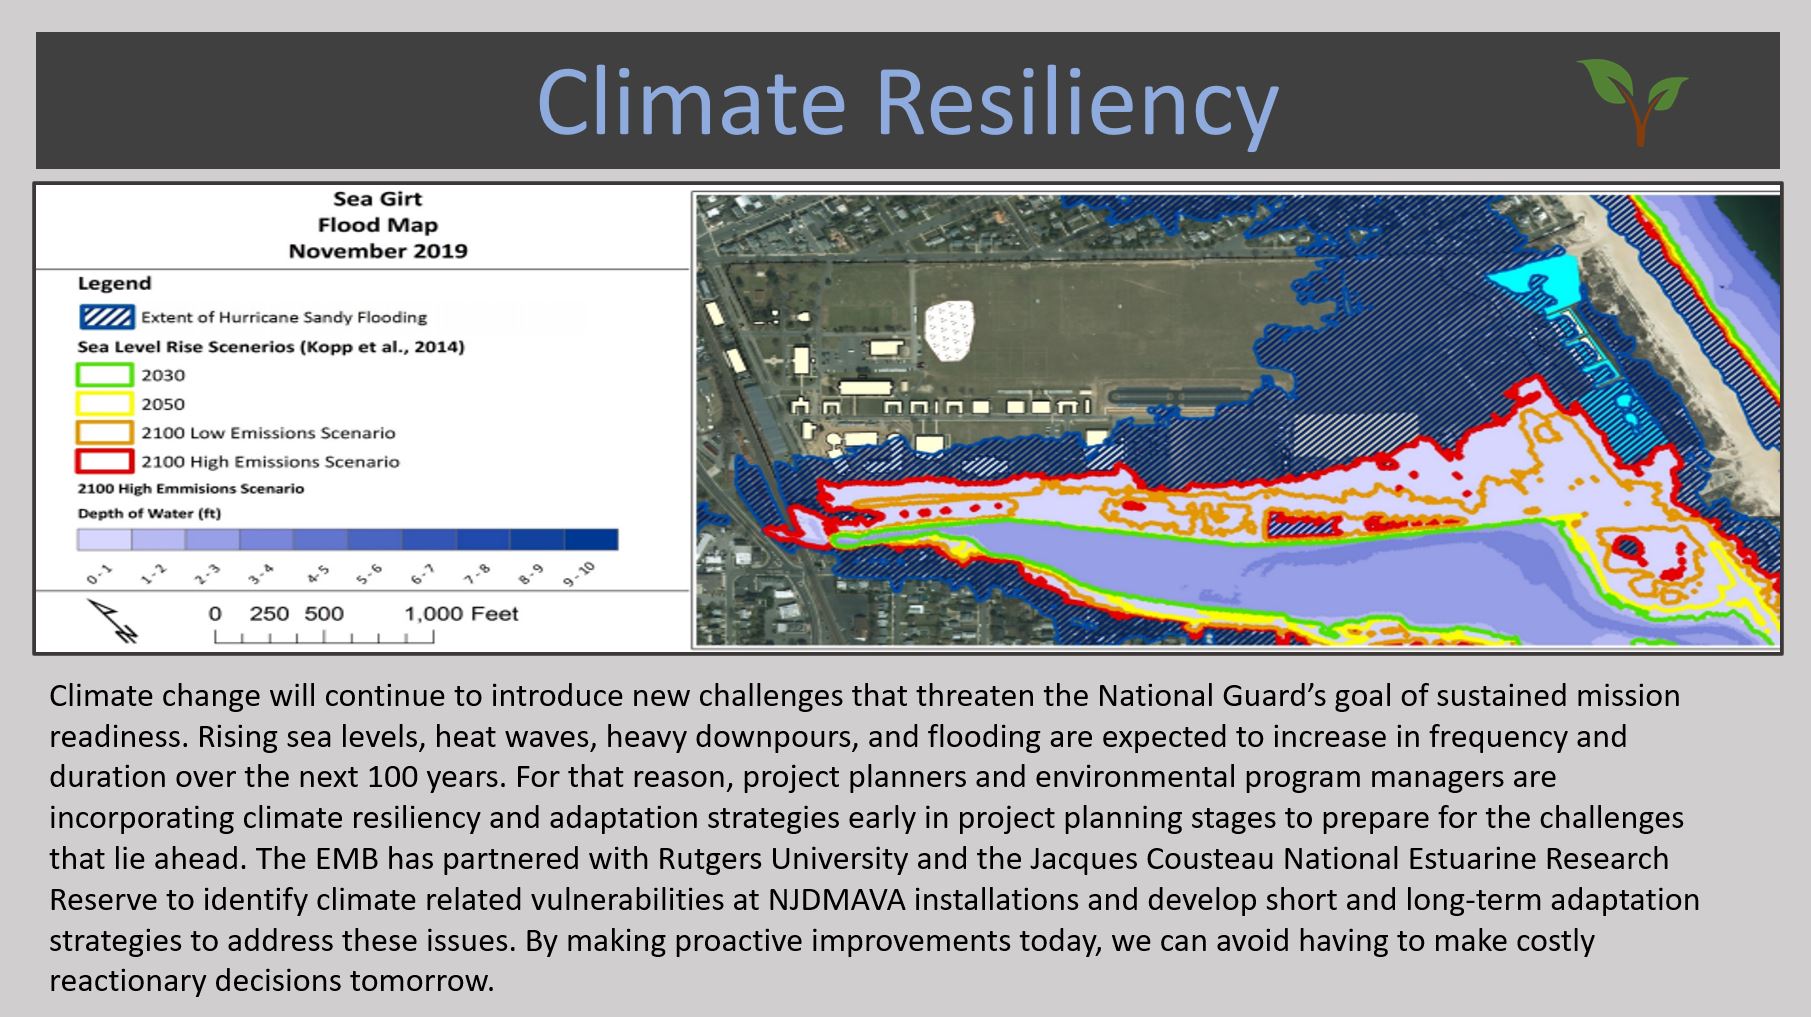Click the Sea Girt Flood Map heading

[378, 225]
